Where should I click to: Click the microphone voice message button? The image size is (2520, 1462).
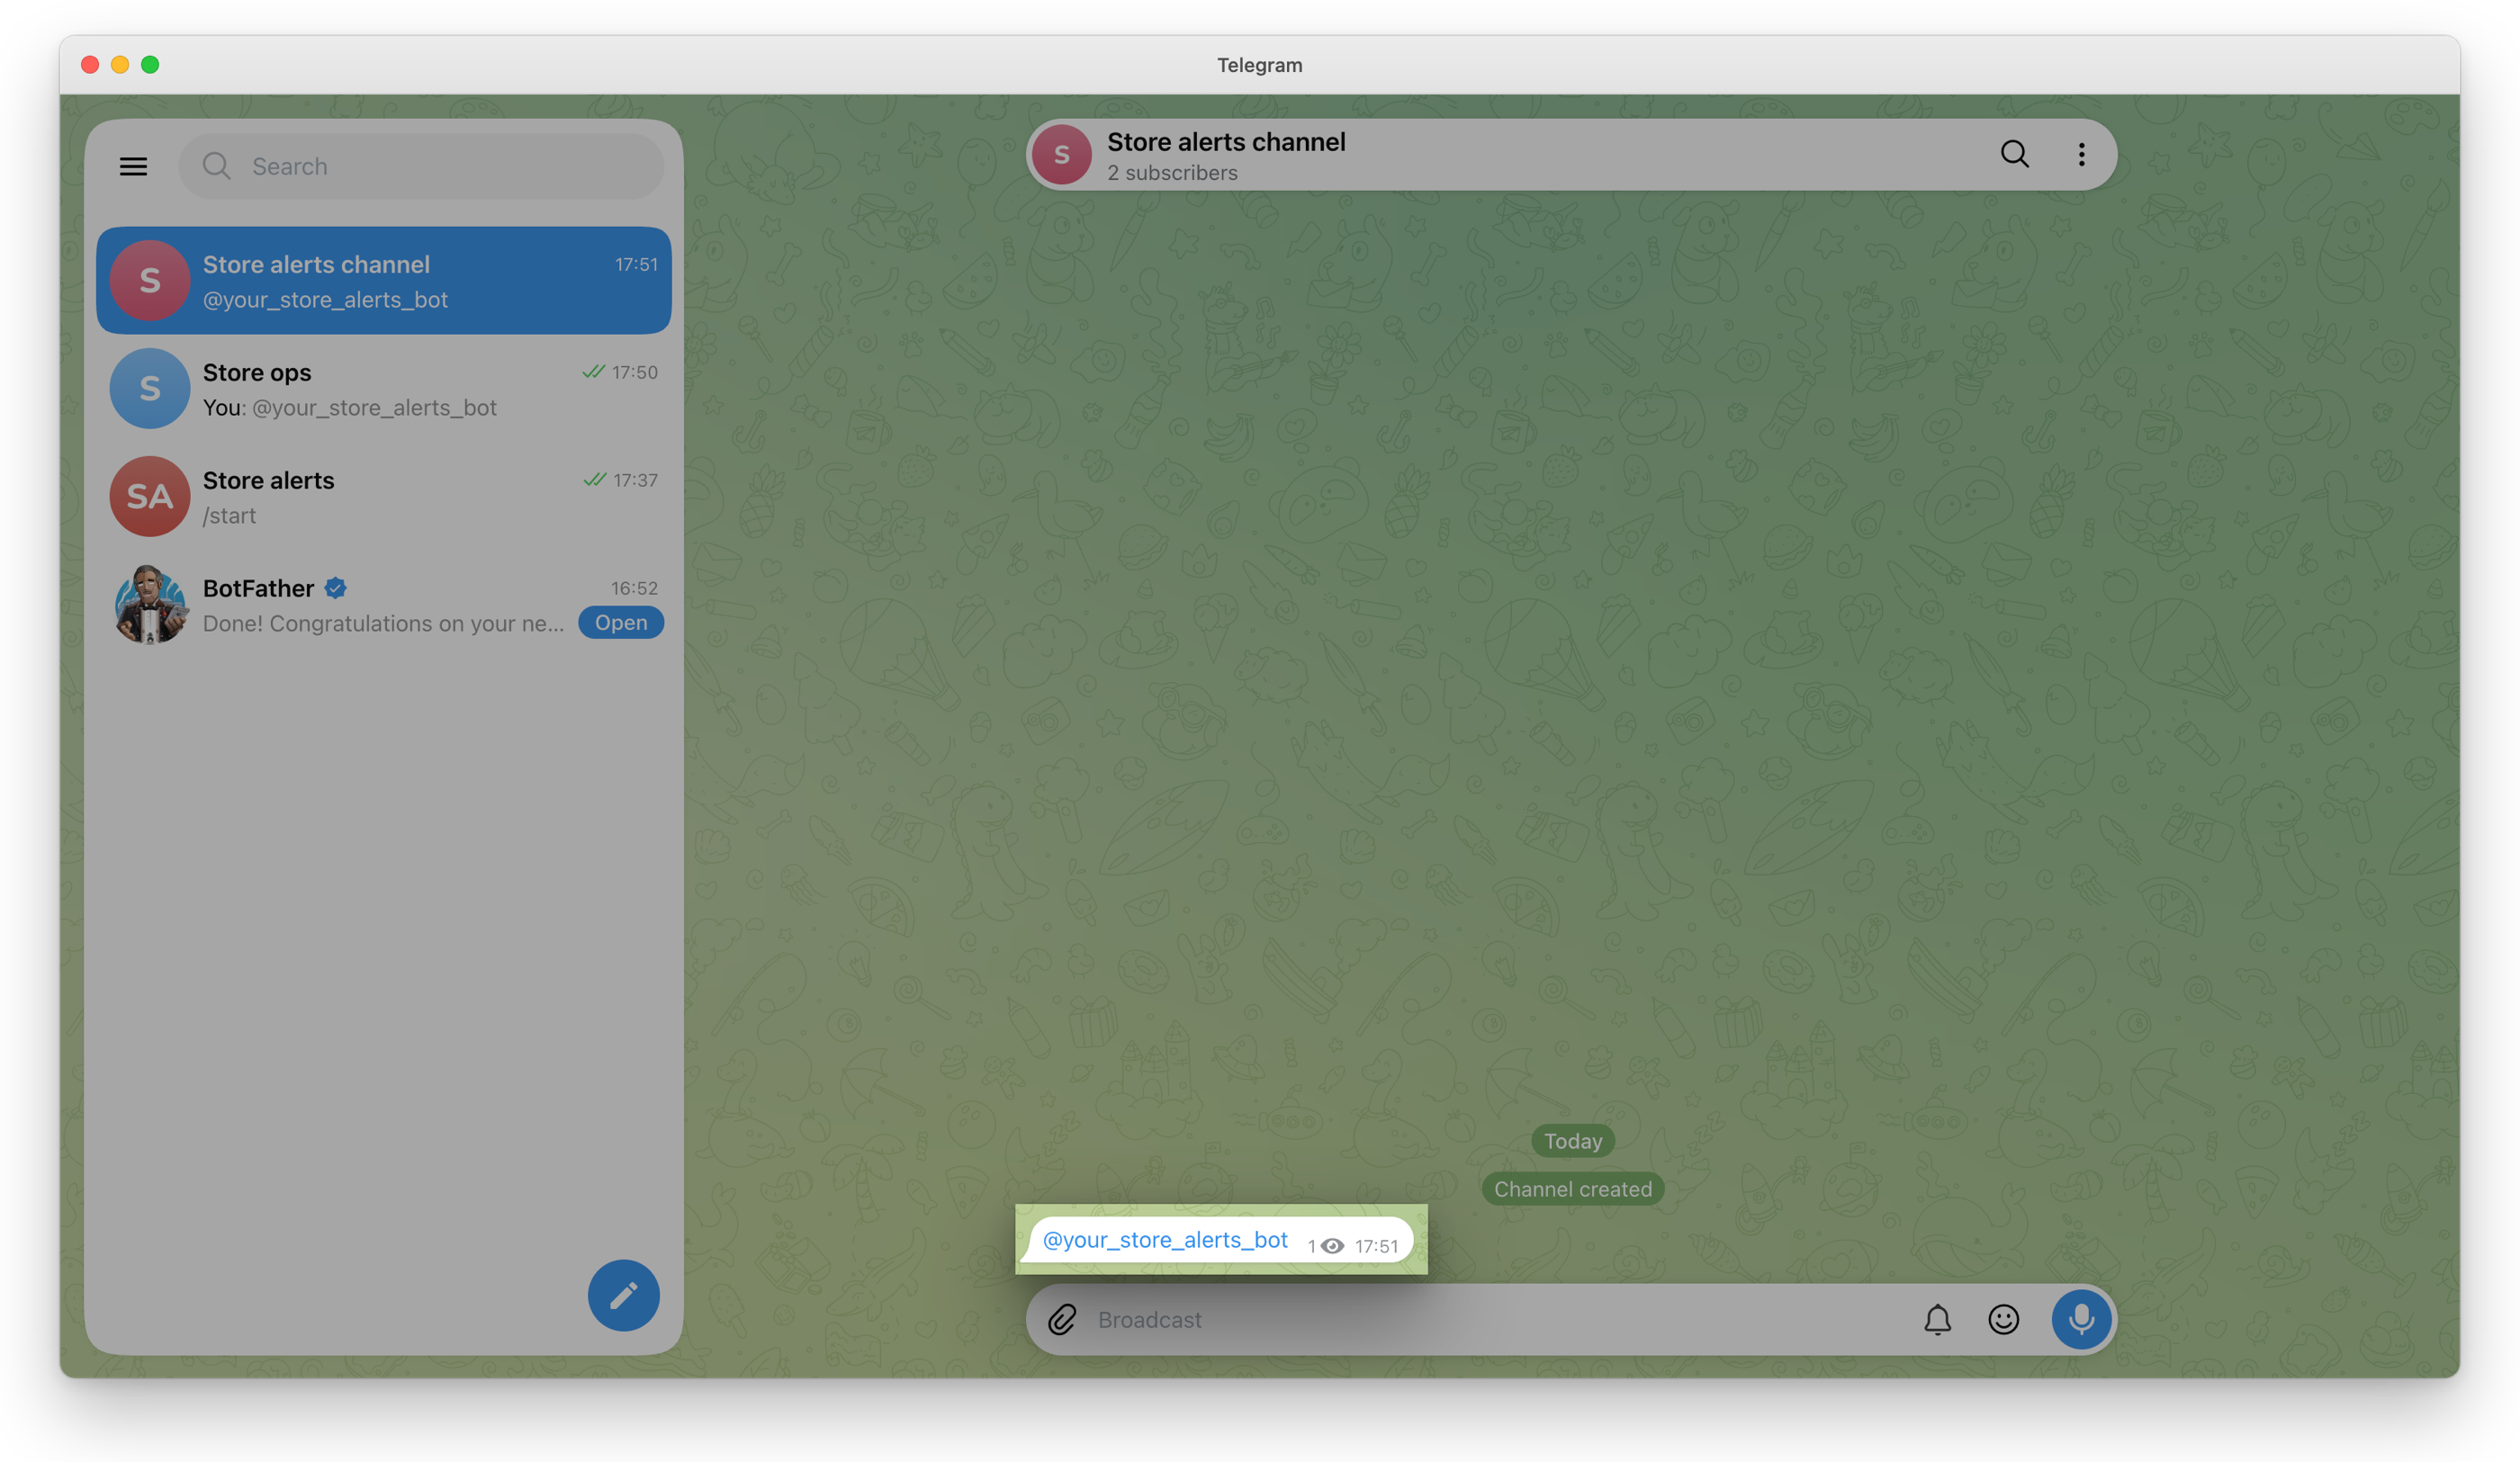tap(2081, 1319)
